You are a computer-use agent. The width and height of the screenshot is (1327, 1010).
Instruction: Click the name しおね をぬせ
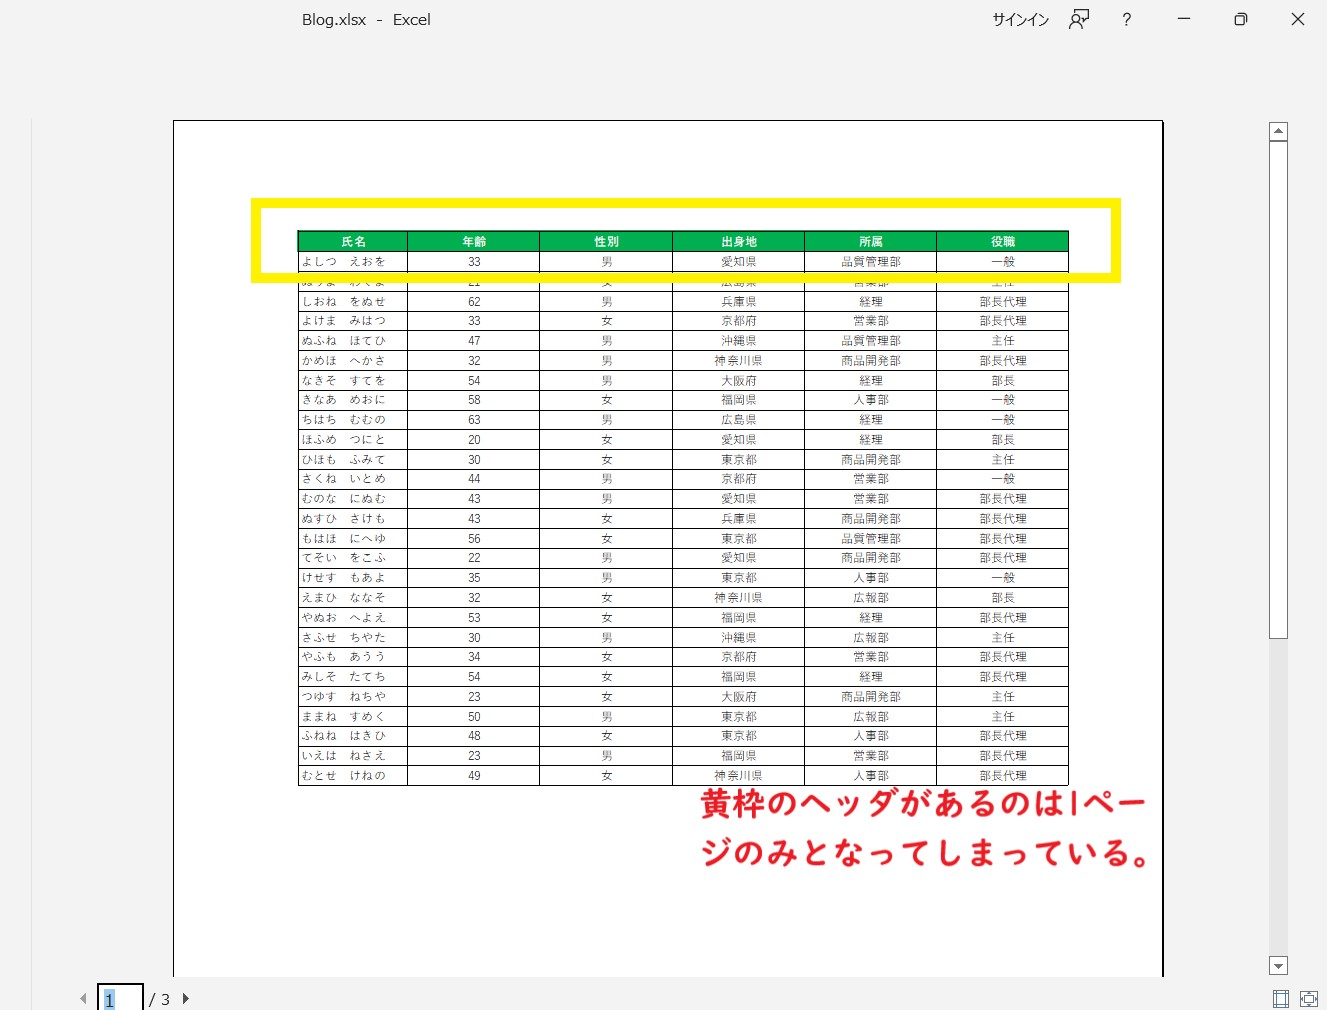[344, 301]
